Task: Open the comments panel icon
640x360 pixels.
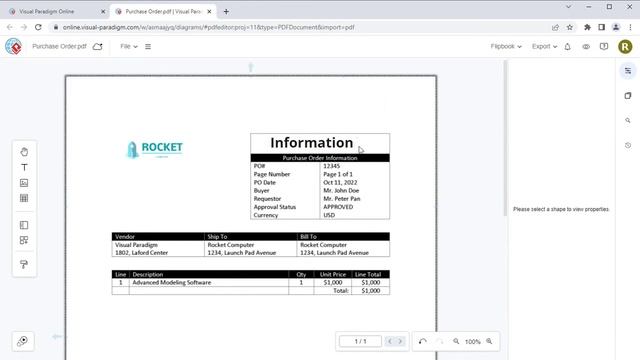Action: click(x=604, y=47)
